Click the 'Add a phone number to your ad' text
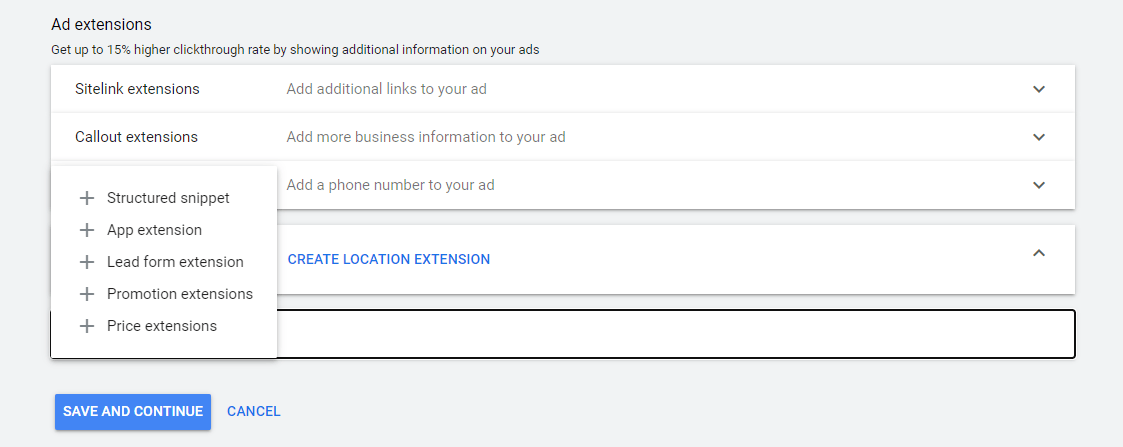Viewport: 1123px width, 447px height. pos(390,185)
